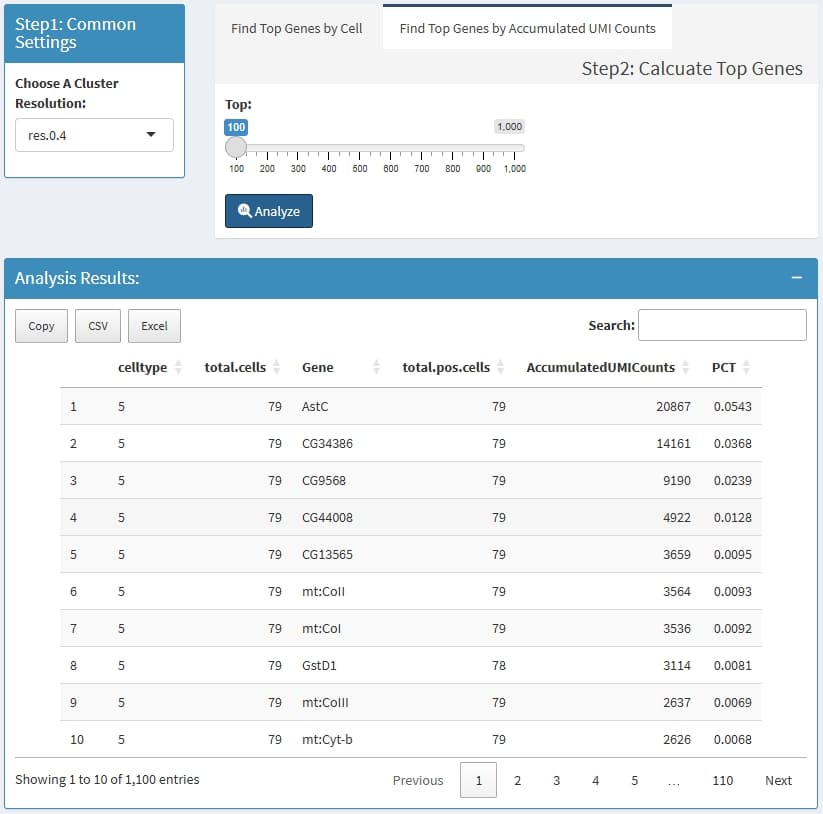Viewport: 823px width, 814px height.
Task: Select Find Top Genes by Accumulated UMI Counts tab
Action: (527, 29)
